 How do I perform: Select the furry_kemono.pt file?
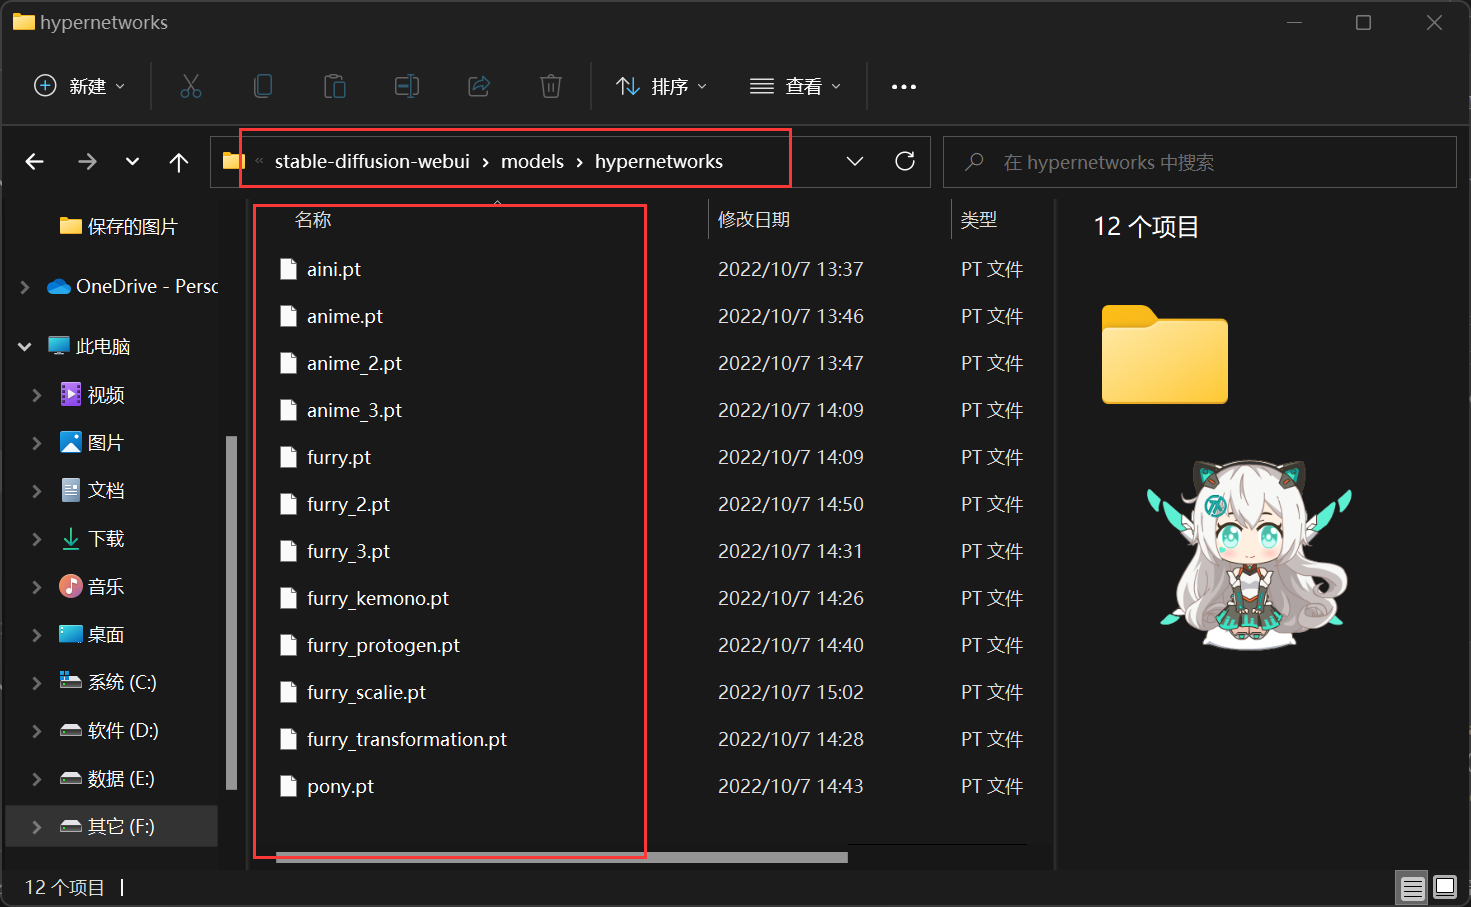[377, 599]
